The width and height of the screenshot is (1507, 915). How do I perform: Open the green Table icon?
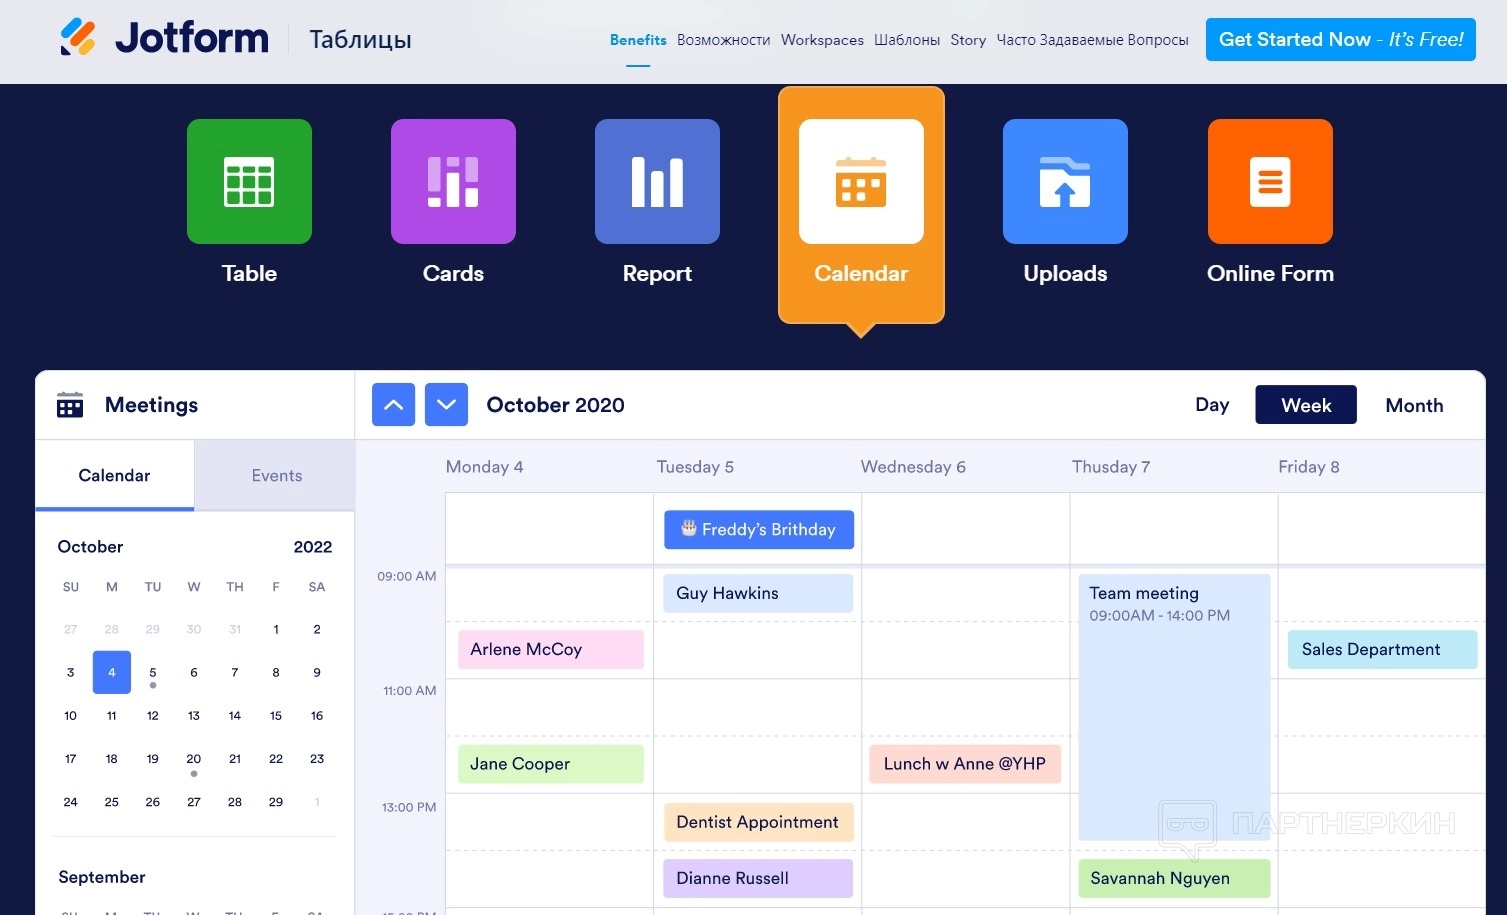[249, 181]
